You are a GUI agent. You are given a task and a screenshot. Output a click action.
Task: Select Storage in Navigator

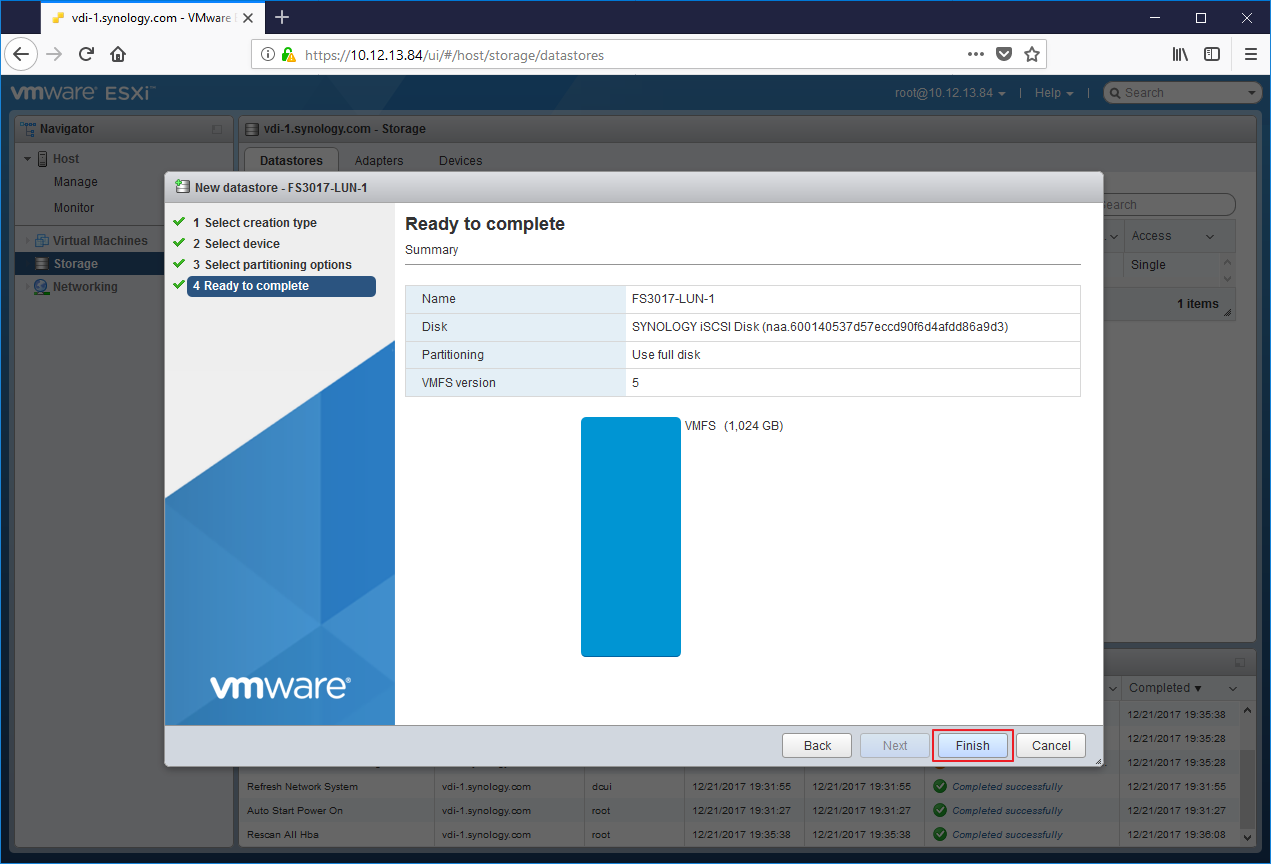click(x=76, y=264)
